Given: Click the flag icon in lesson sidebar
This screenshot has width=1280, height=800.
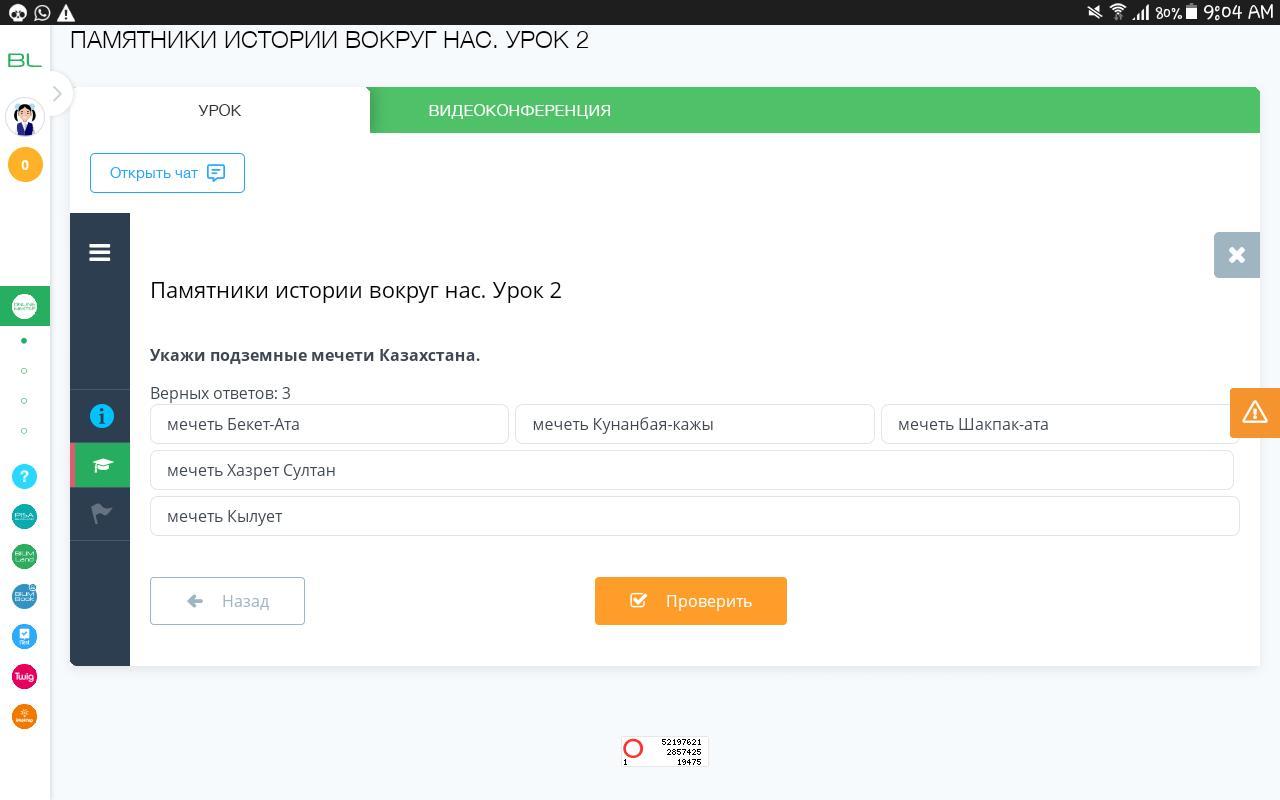Looking at the screenshot, I should coord(101,514).
